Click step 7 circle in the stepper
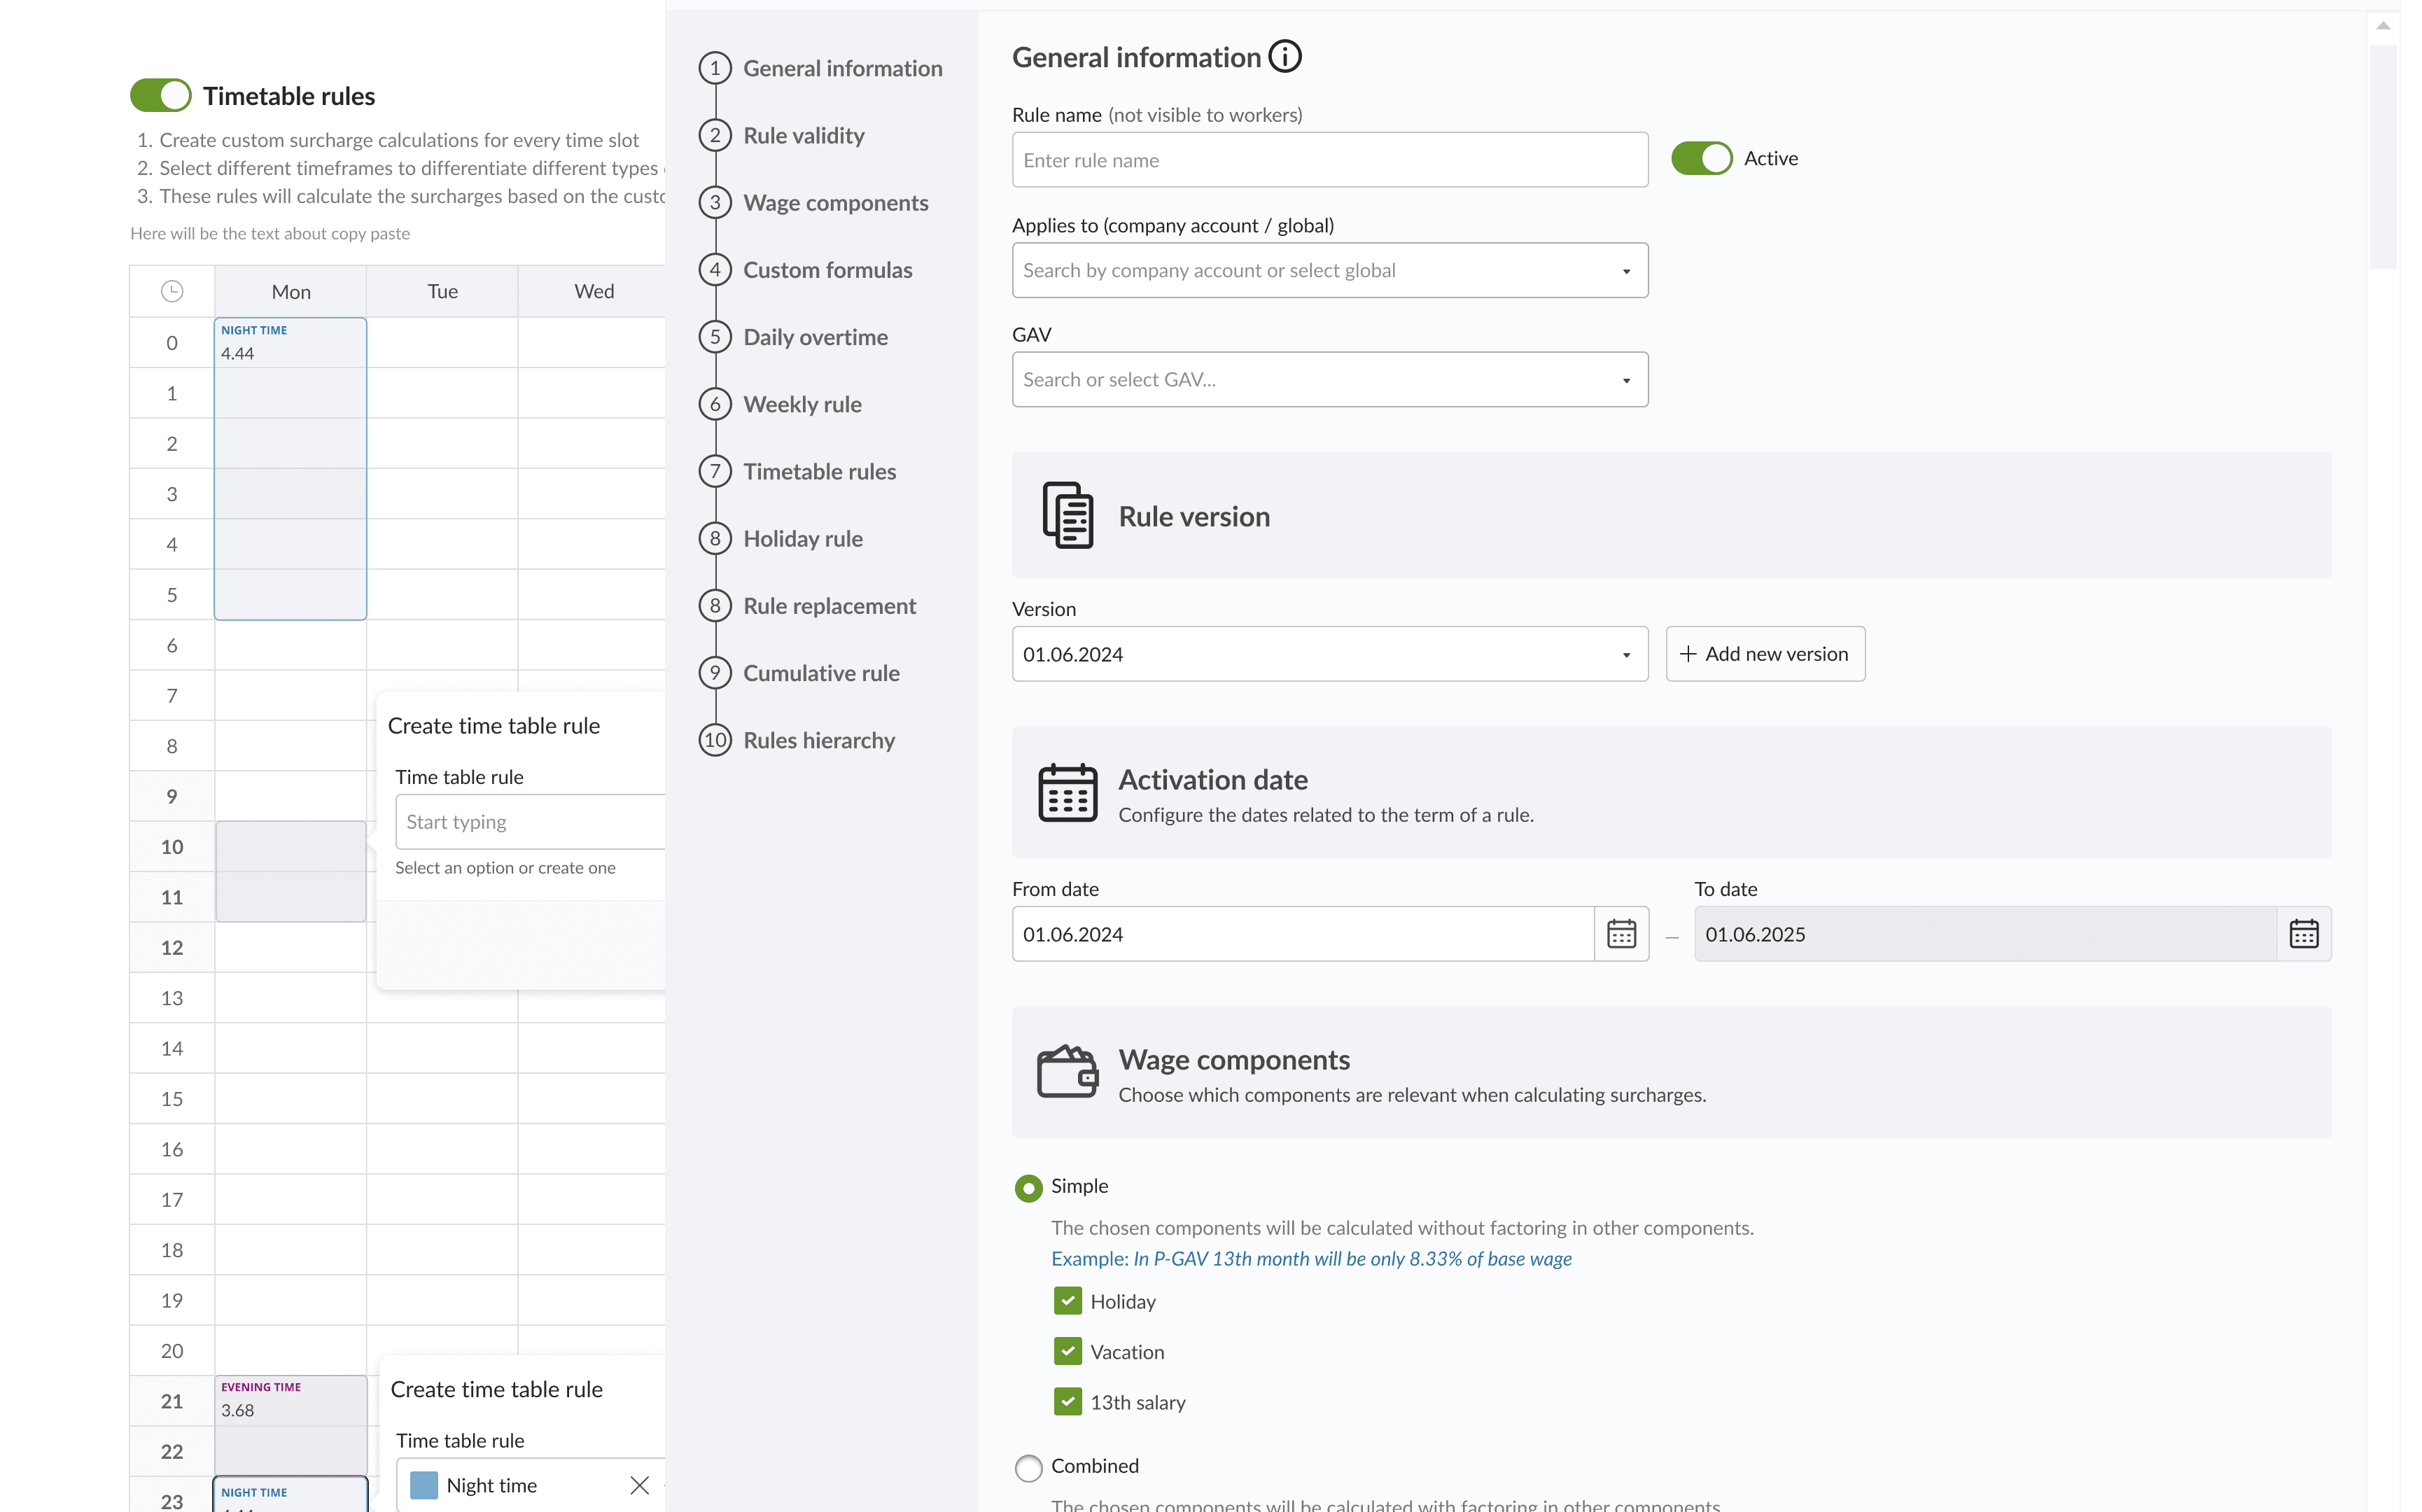Viewport: 2422px width, 1512px height. coord(715,471)
